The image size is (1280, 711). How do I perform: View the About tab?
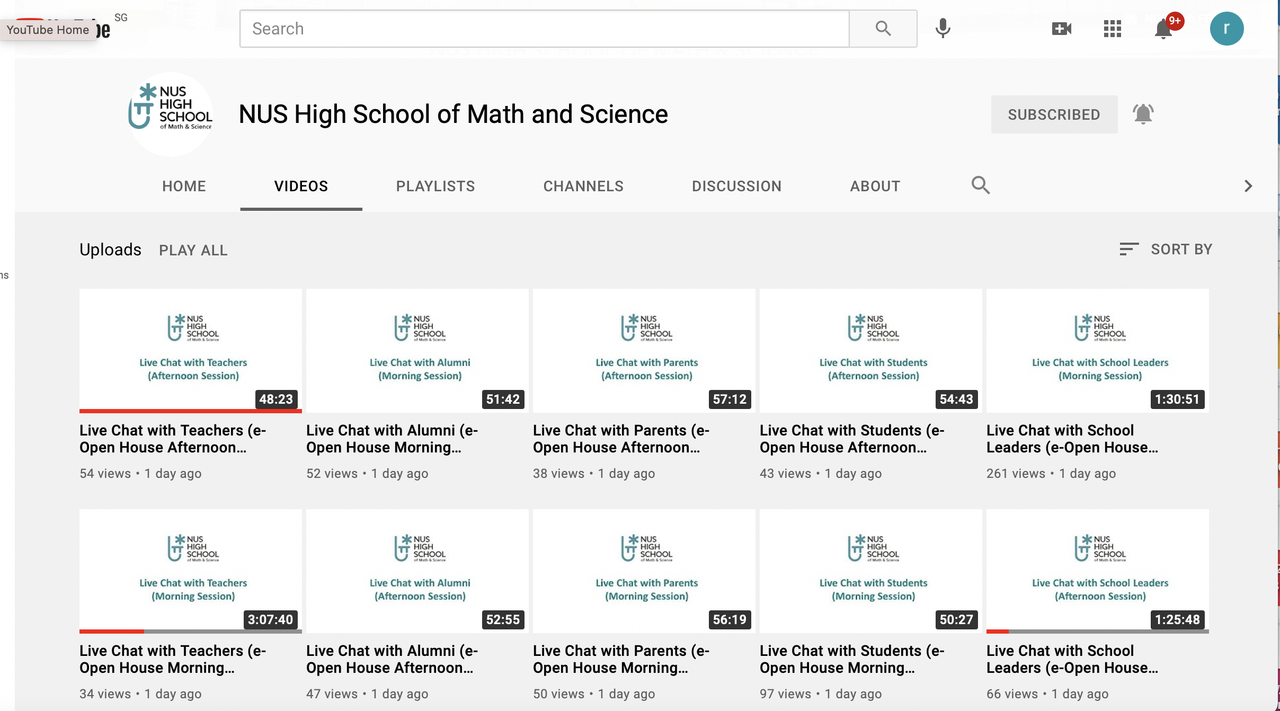tap(875, 186)
